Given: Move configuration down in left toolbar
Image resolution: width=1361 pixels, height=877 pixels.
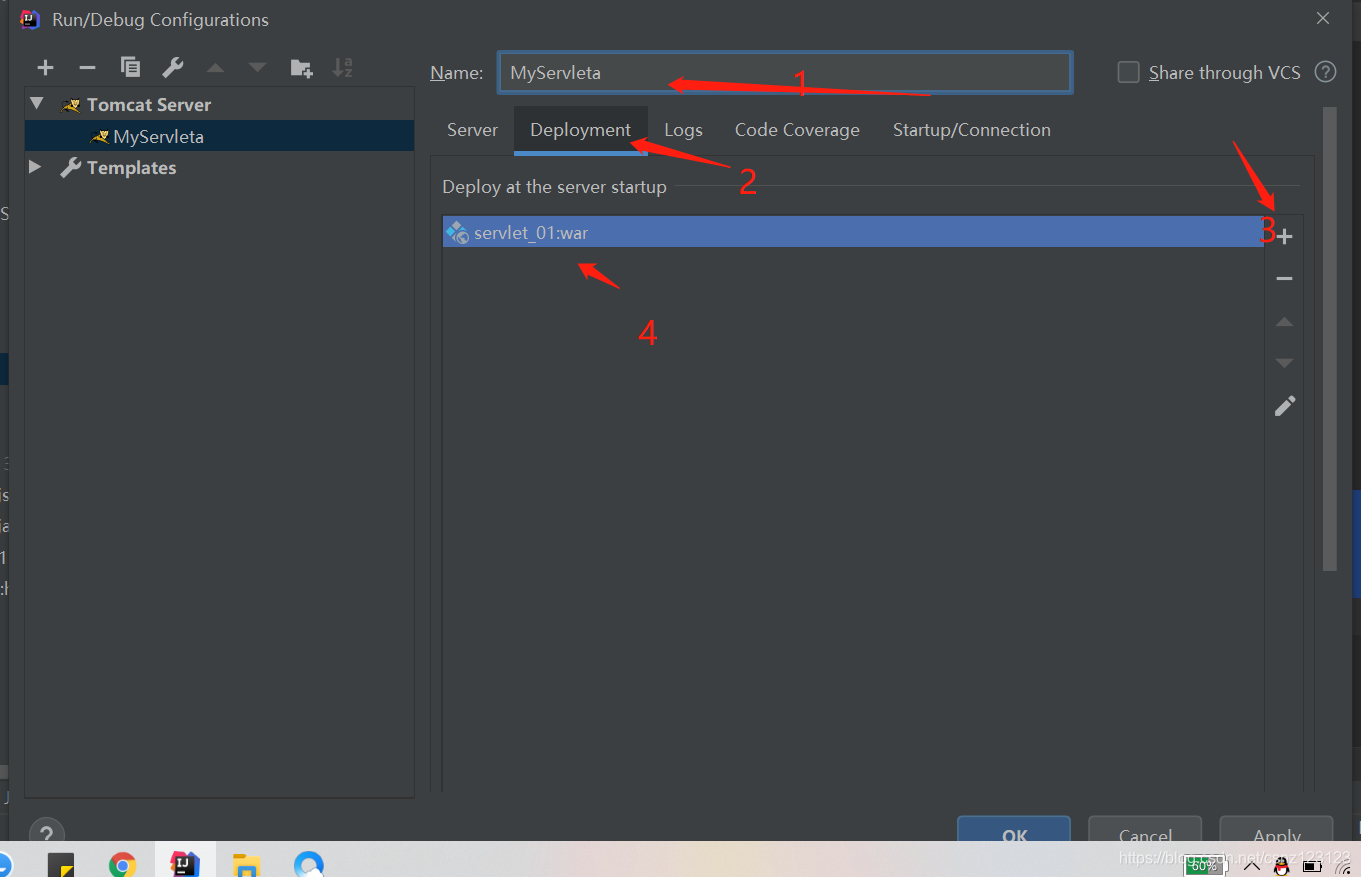Looking at the screenshot, I should (x=257, y=68).
